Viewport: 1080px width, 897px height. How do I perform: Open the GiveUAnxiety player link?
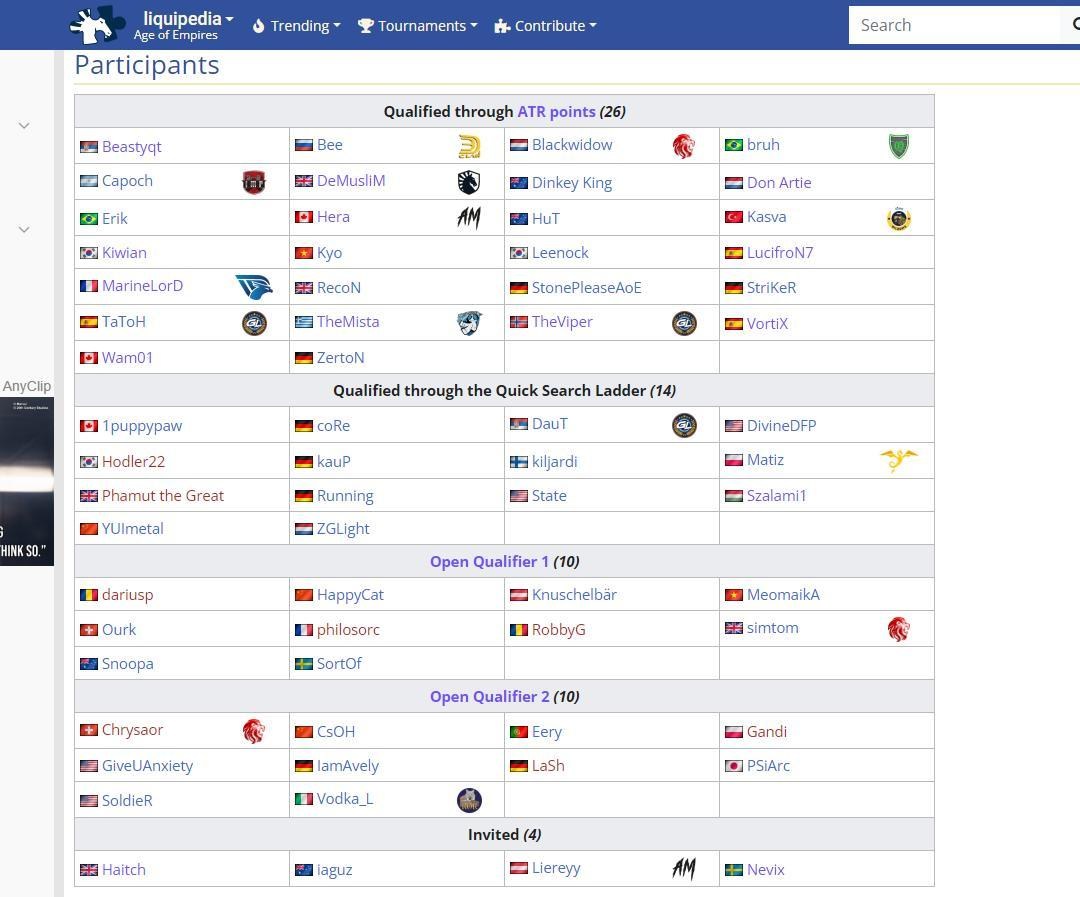(x=147, y=765)
